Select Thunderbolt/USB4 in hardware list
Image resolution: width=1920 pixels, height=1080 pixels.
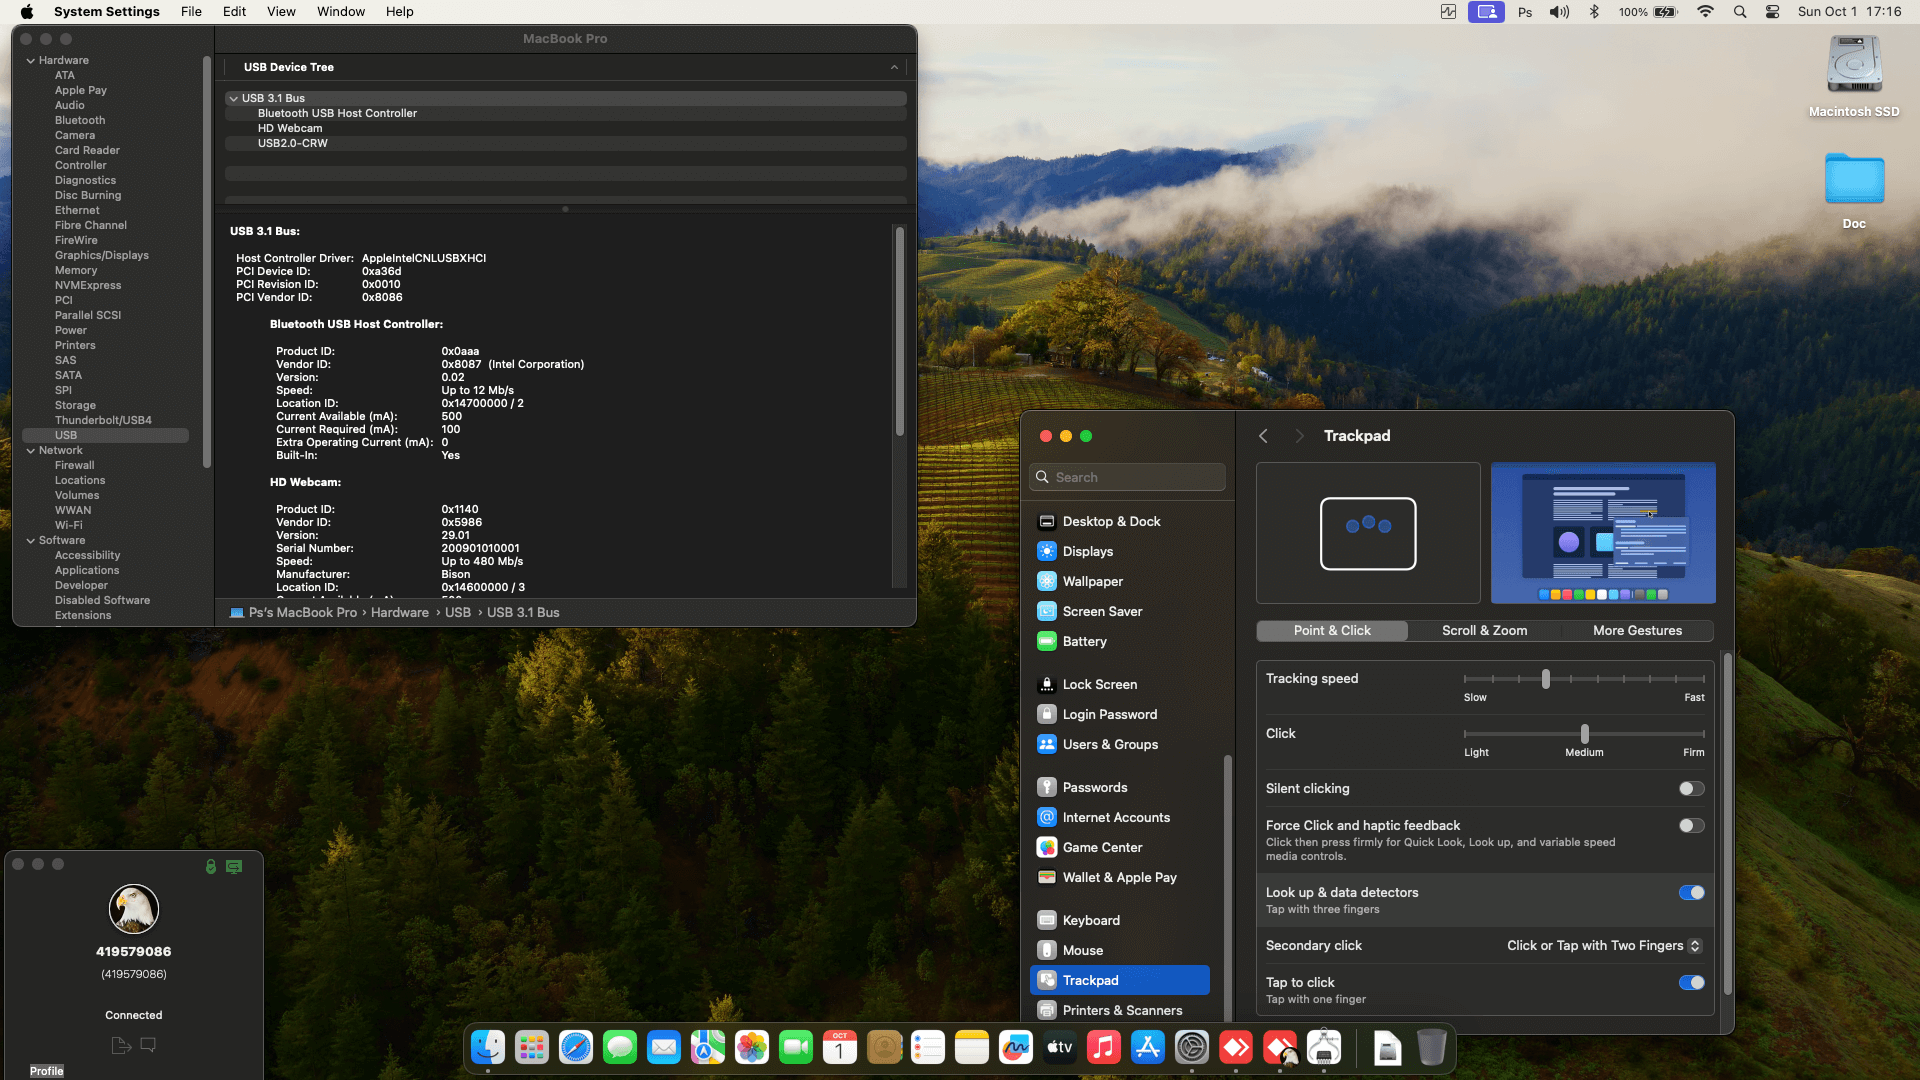(x=103, y=420)
